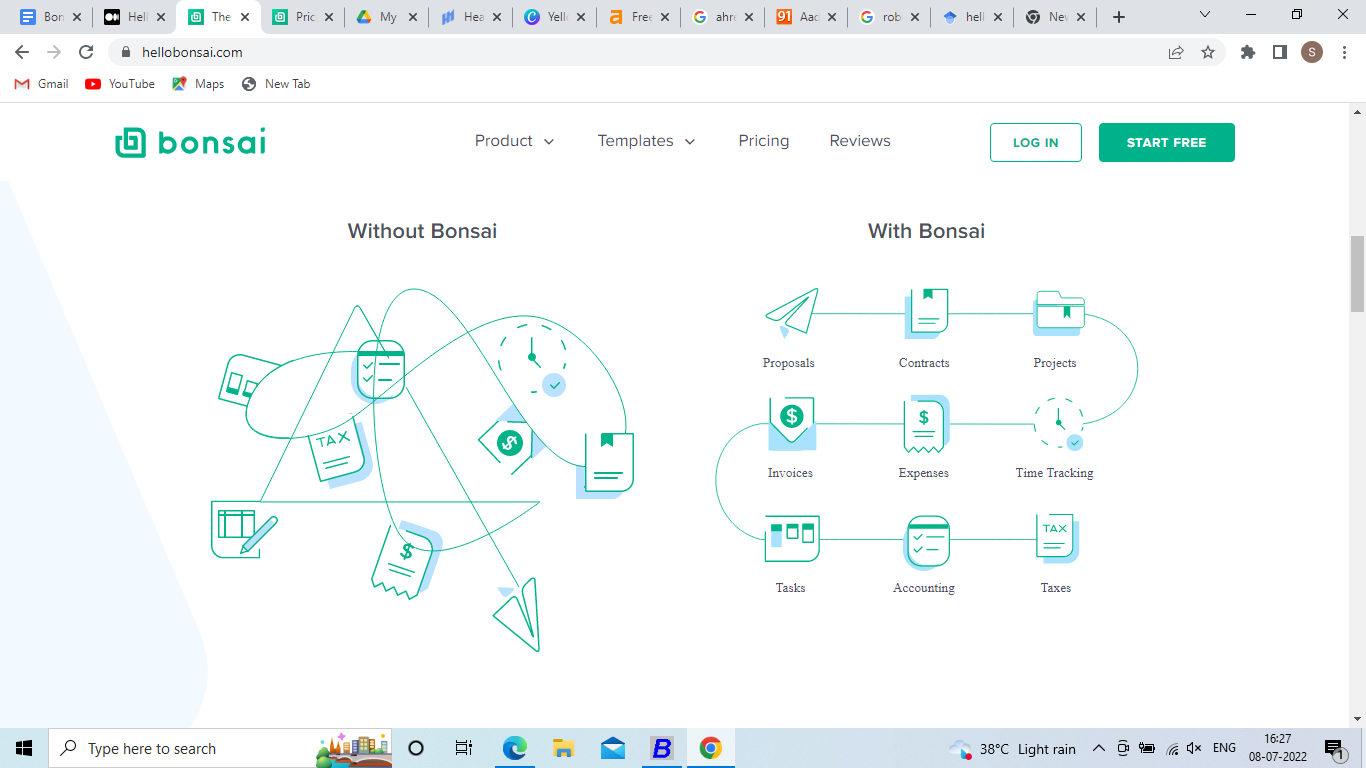Click the Taxes label
1366x768 pixels.
(x=1056, y=588)
